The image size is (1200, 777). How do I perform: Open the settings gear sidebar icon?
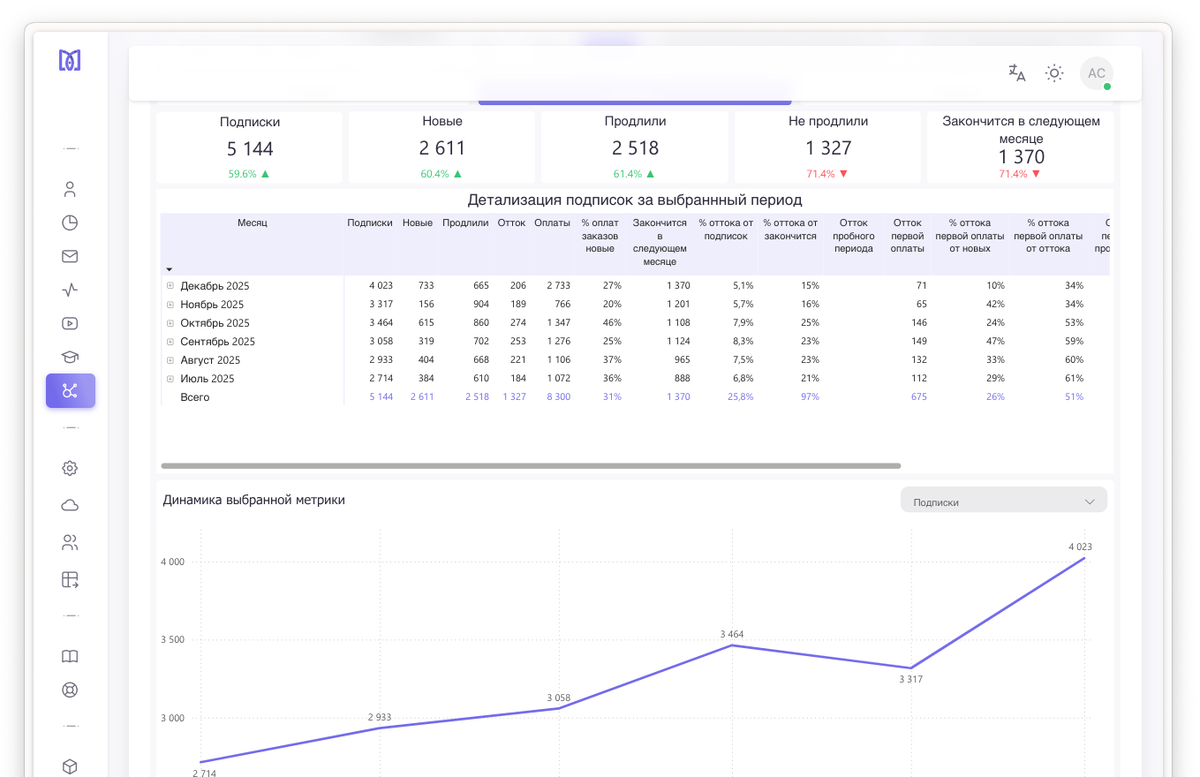click(x=70, y=468)
